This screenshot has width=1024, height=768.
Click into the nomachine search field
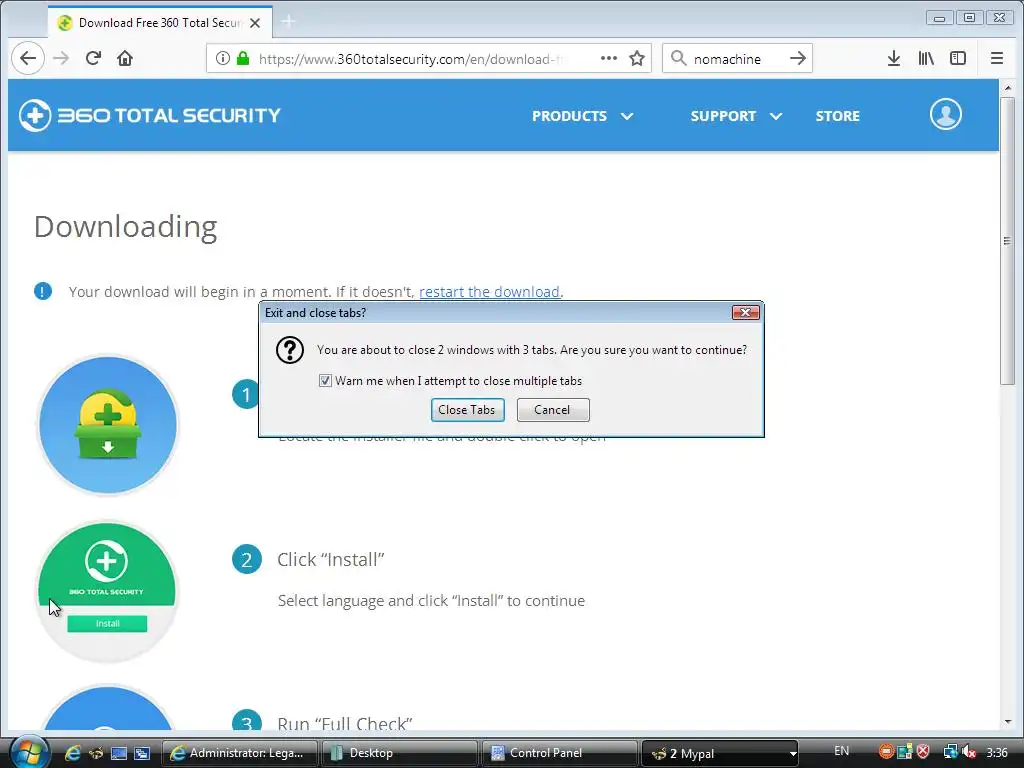[735, 59]
